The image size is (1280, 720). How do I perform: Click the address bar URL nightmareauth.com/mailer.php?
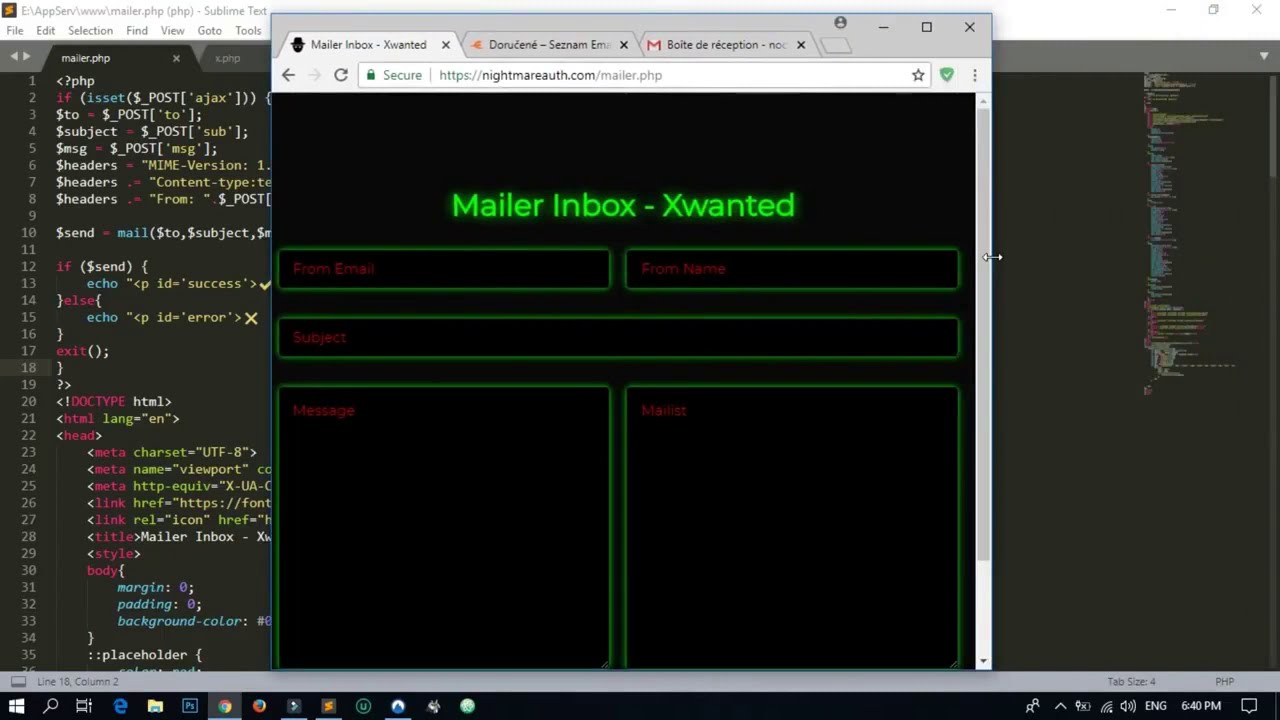550,75
